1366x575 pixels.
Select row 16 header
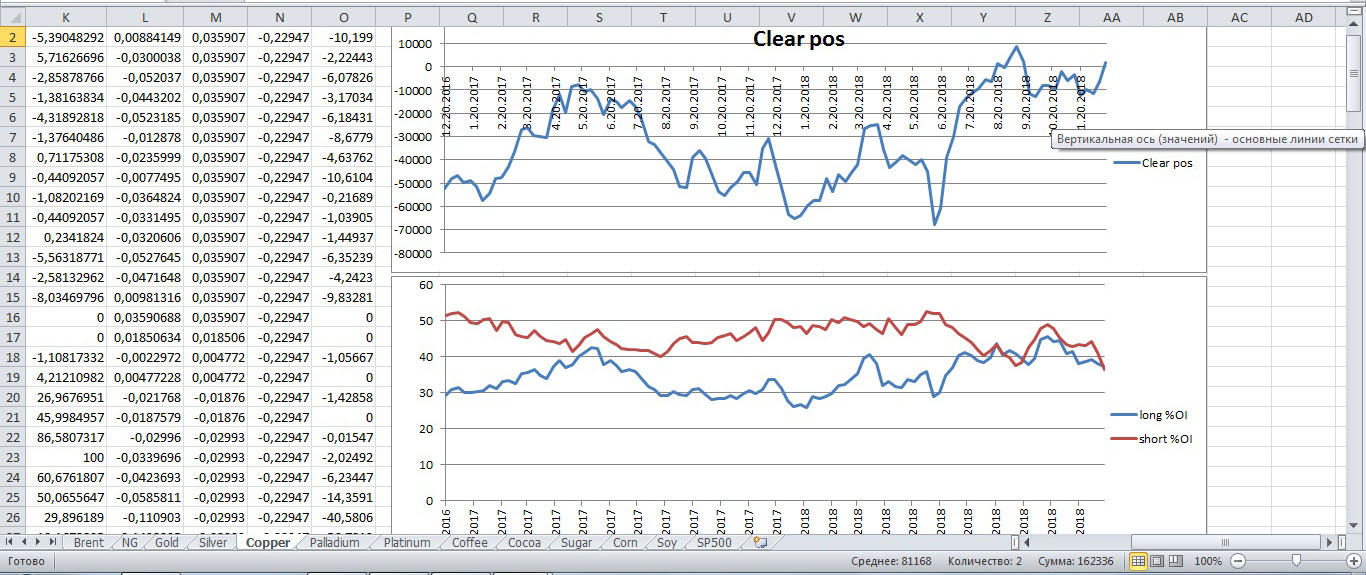pos(11,317)
